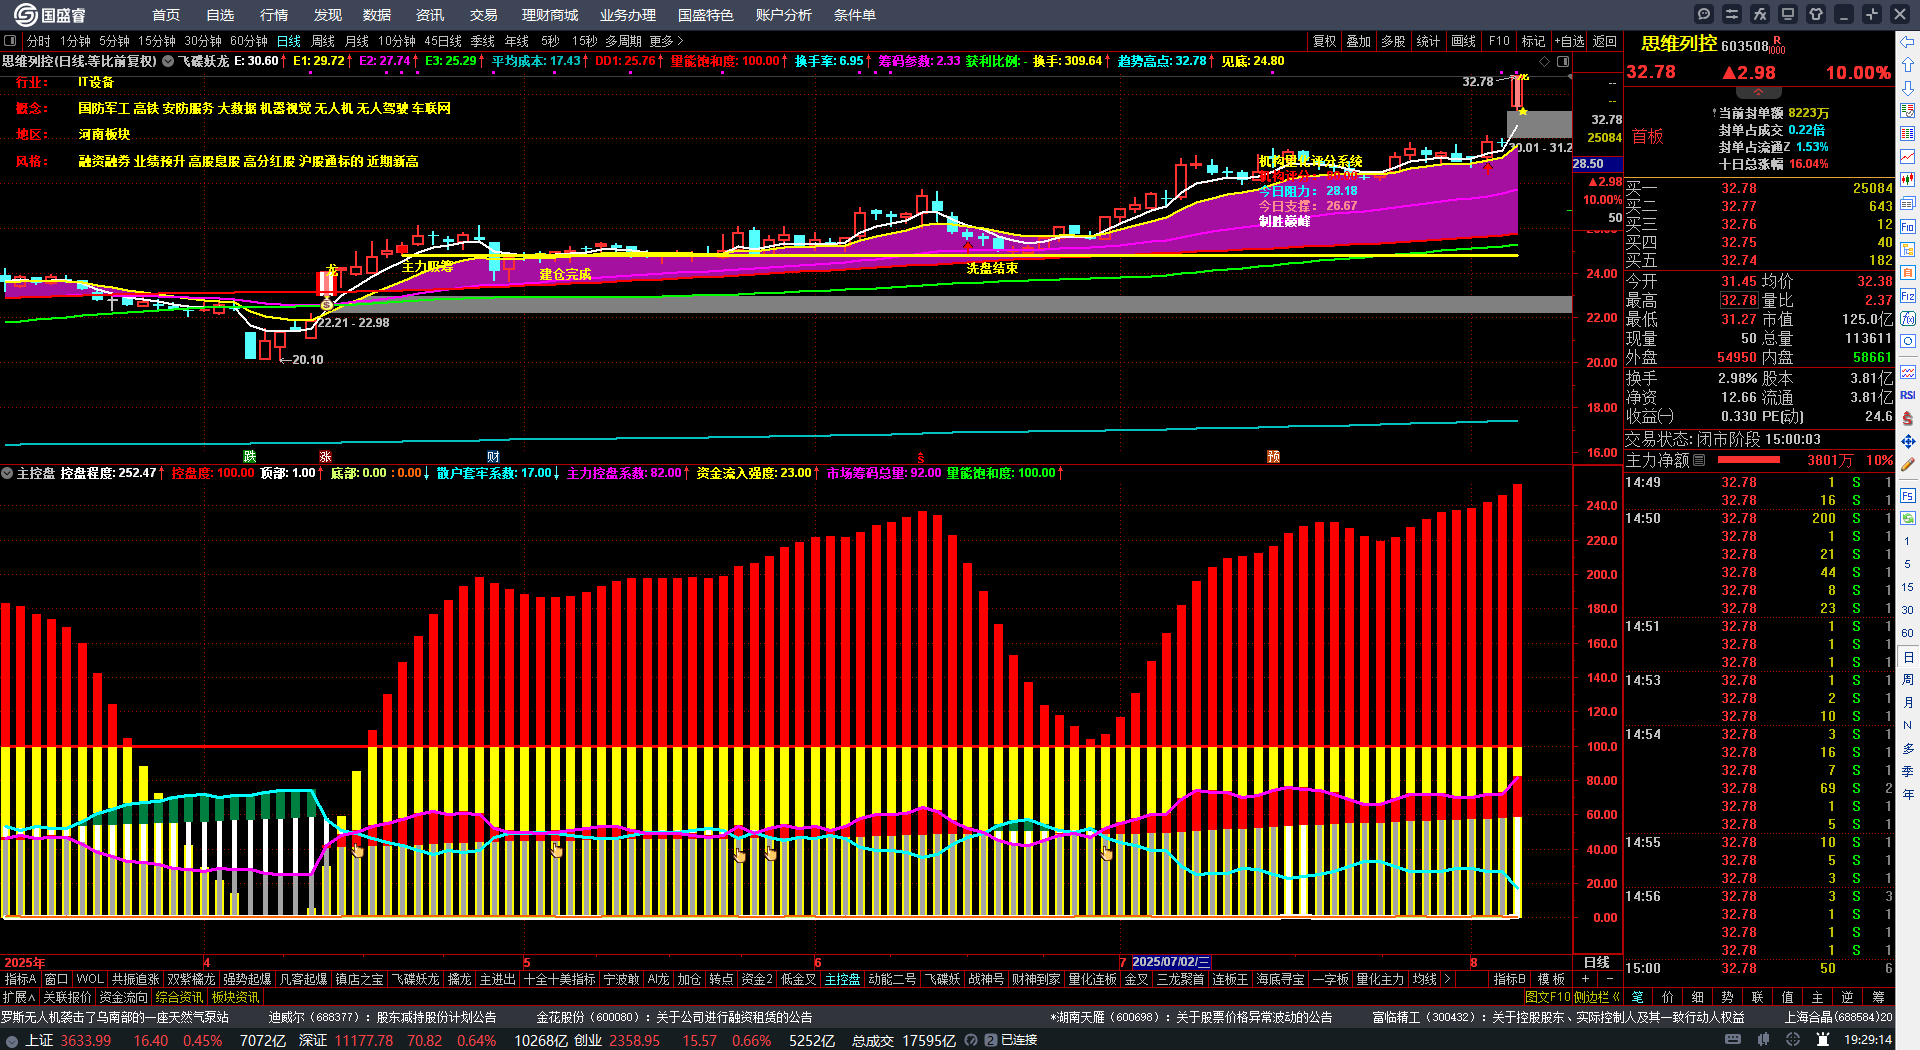Screen dimensions: 1920x1050
Task: Open the fx formula icon in title bar
Action: 1760,14
